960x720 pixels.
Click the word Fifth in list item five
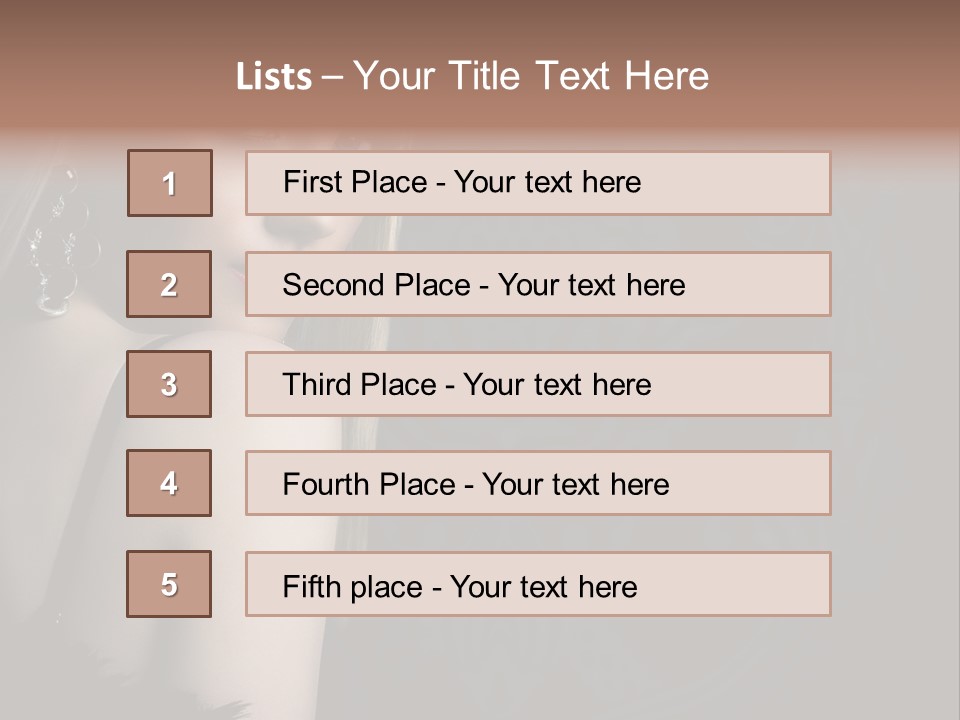pyautogui.click(x=310, y=586)
